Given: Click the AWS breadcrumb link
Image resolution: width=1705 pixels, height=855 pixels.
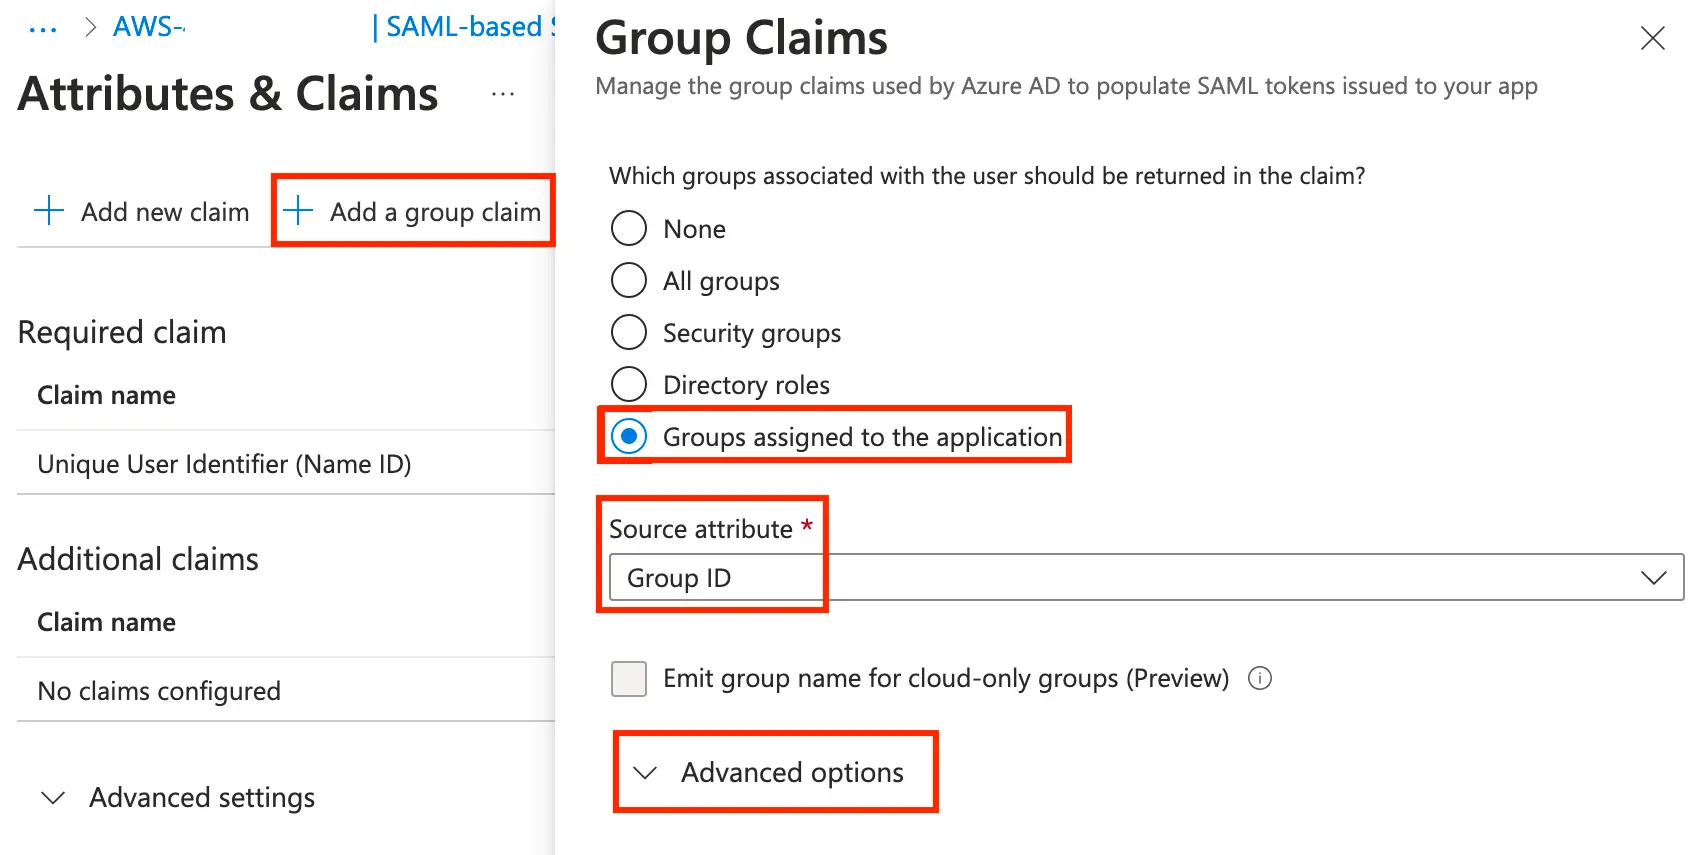Looking at the screenshot, I should click(x=149, y=27).
